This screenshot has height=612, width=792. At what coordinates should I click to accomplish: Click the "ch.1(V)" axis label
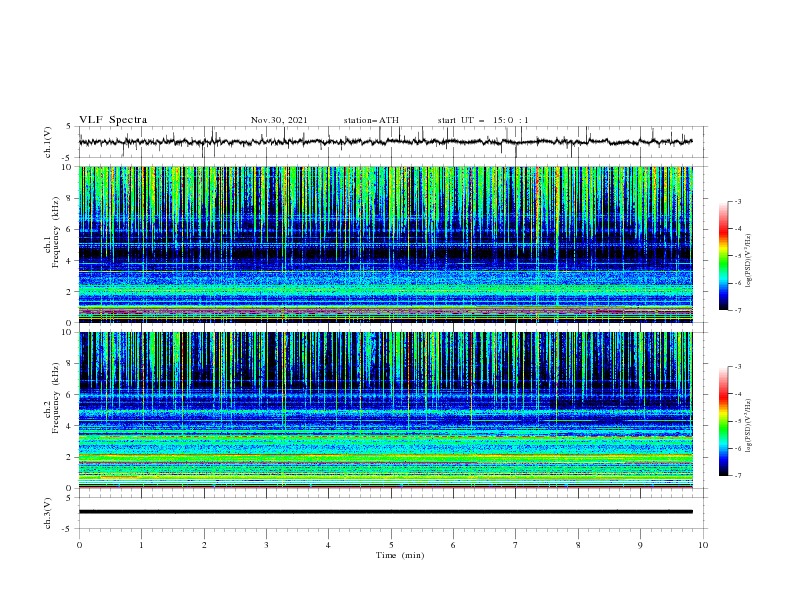48,142
